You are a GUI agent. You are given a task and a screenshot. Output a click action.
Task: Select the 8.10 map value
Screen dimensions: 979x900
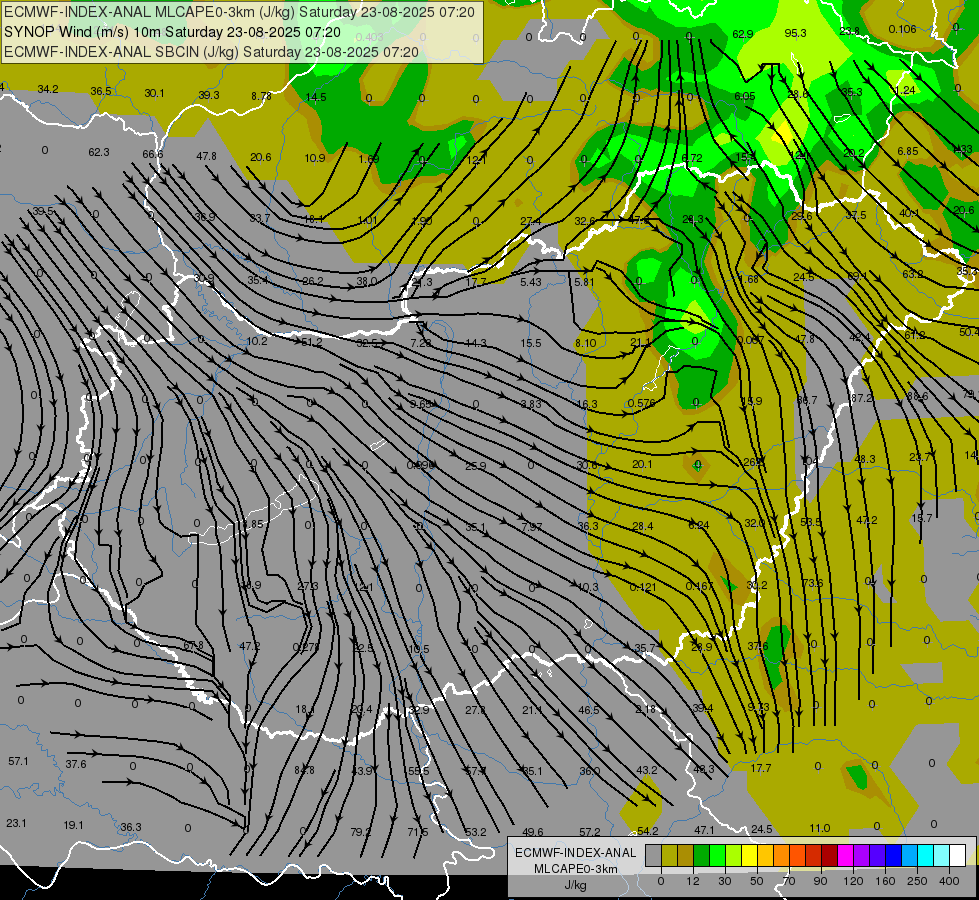[586, 343]
